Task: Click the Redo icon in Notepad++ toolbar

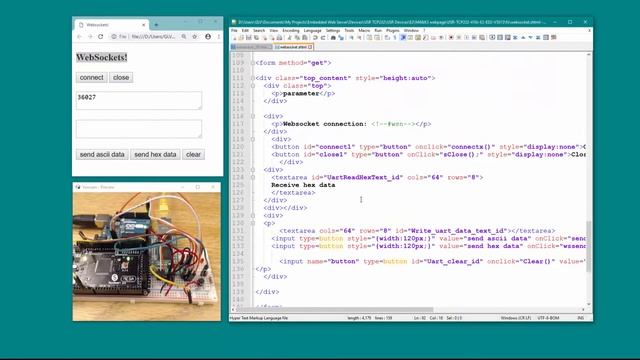Action: [322, 38]
